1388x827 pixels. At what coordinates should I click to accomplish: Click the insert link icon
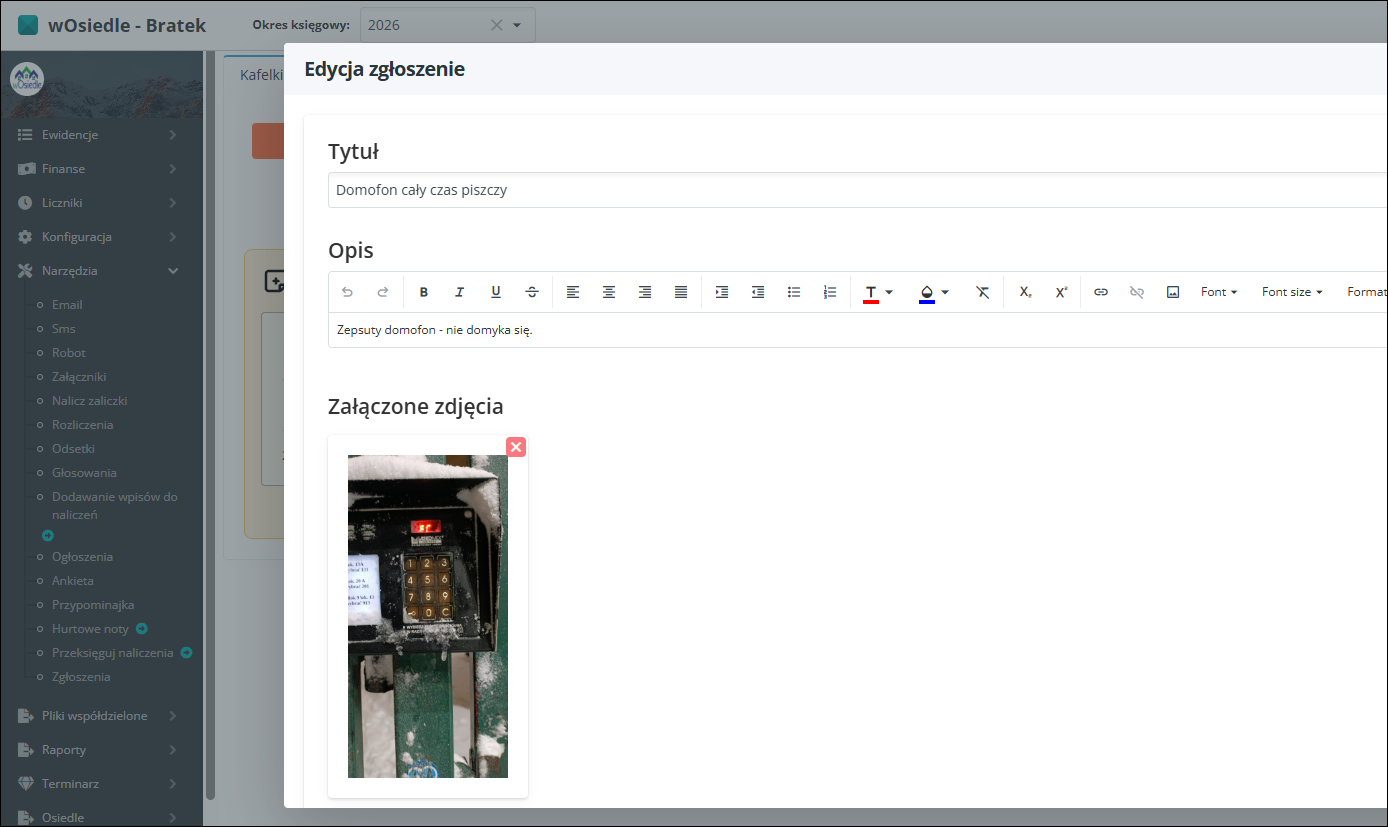coord(1101,292)
